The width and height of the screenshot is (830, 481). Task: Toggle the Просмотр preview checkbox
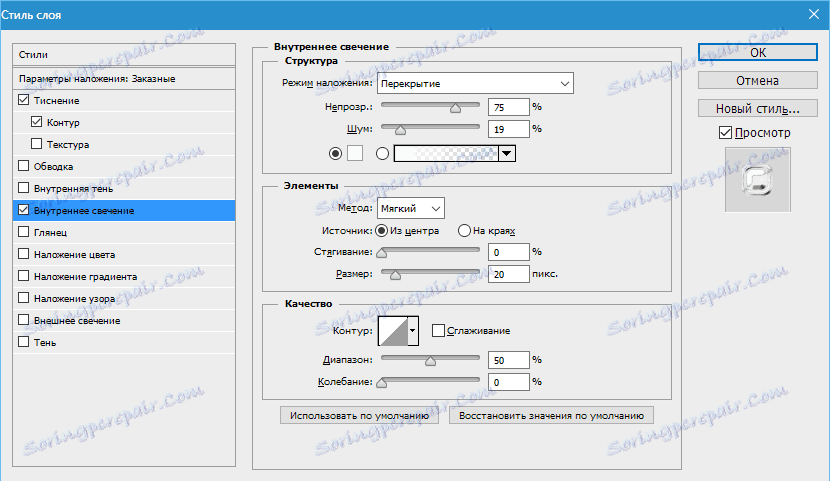tap(725, 133)
